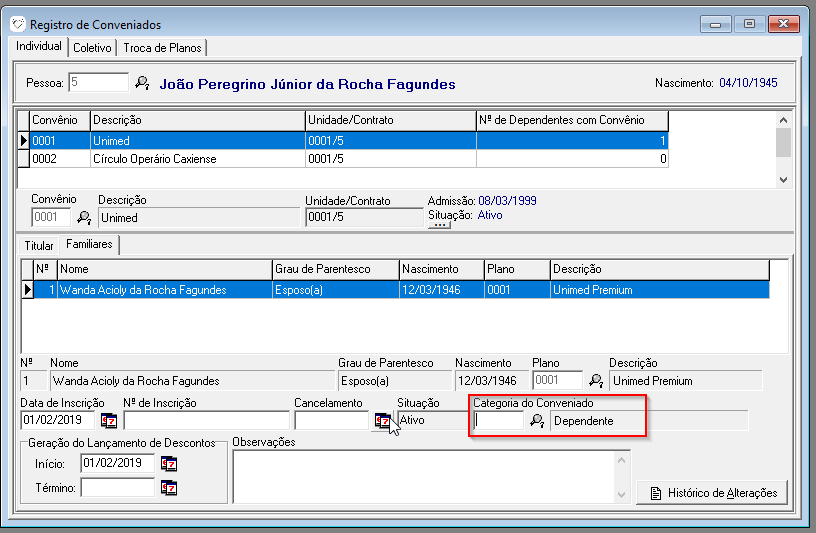Click the Nº de Inscrição input field

coord(206,421)
